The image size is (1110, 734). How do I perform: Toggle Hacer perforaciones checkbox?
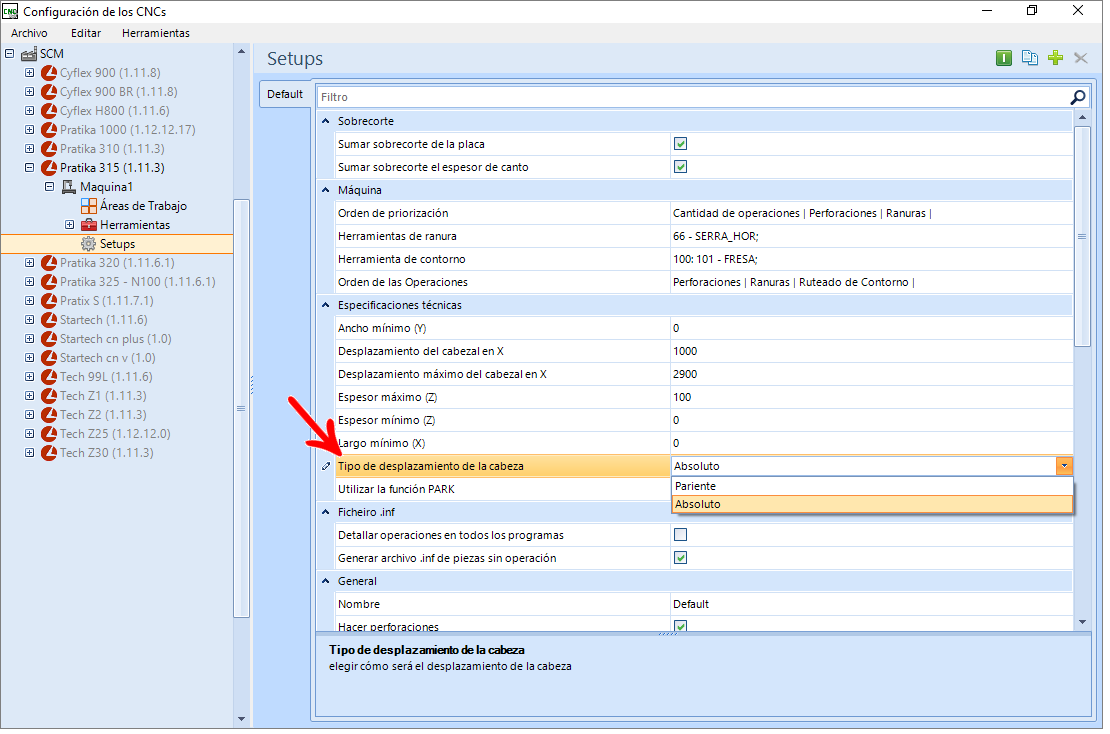click(680, 626)
